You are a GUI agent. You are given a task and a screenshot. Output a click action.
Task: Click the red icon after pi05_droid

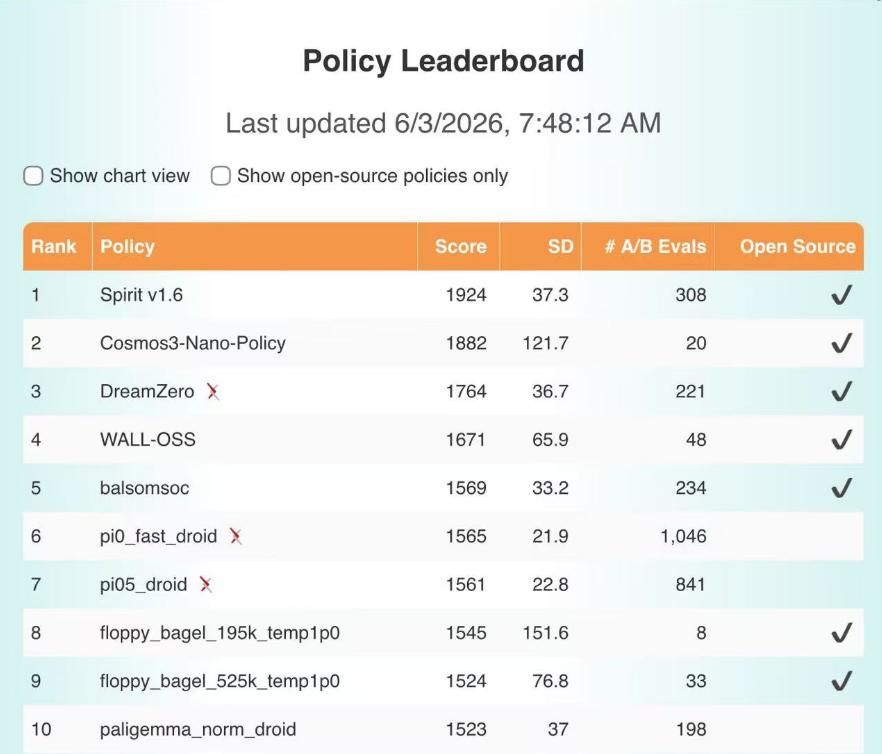pyautogui.click(x=206, y=585)
